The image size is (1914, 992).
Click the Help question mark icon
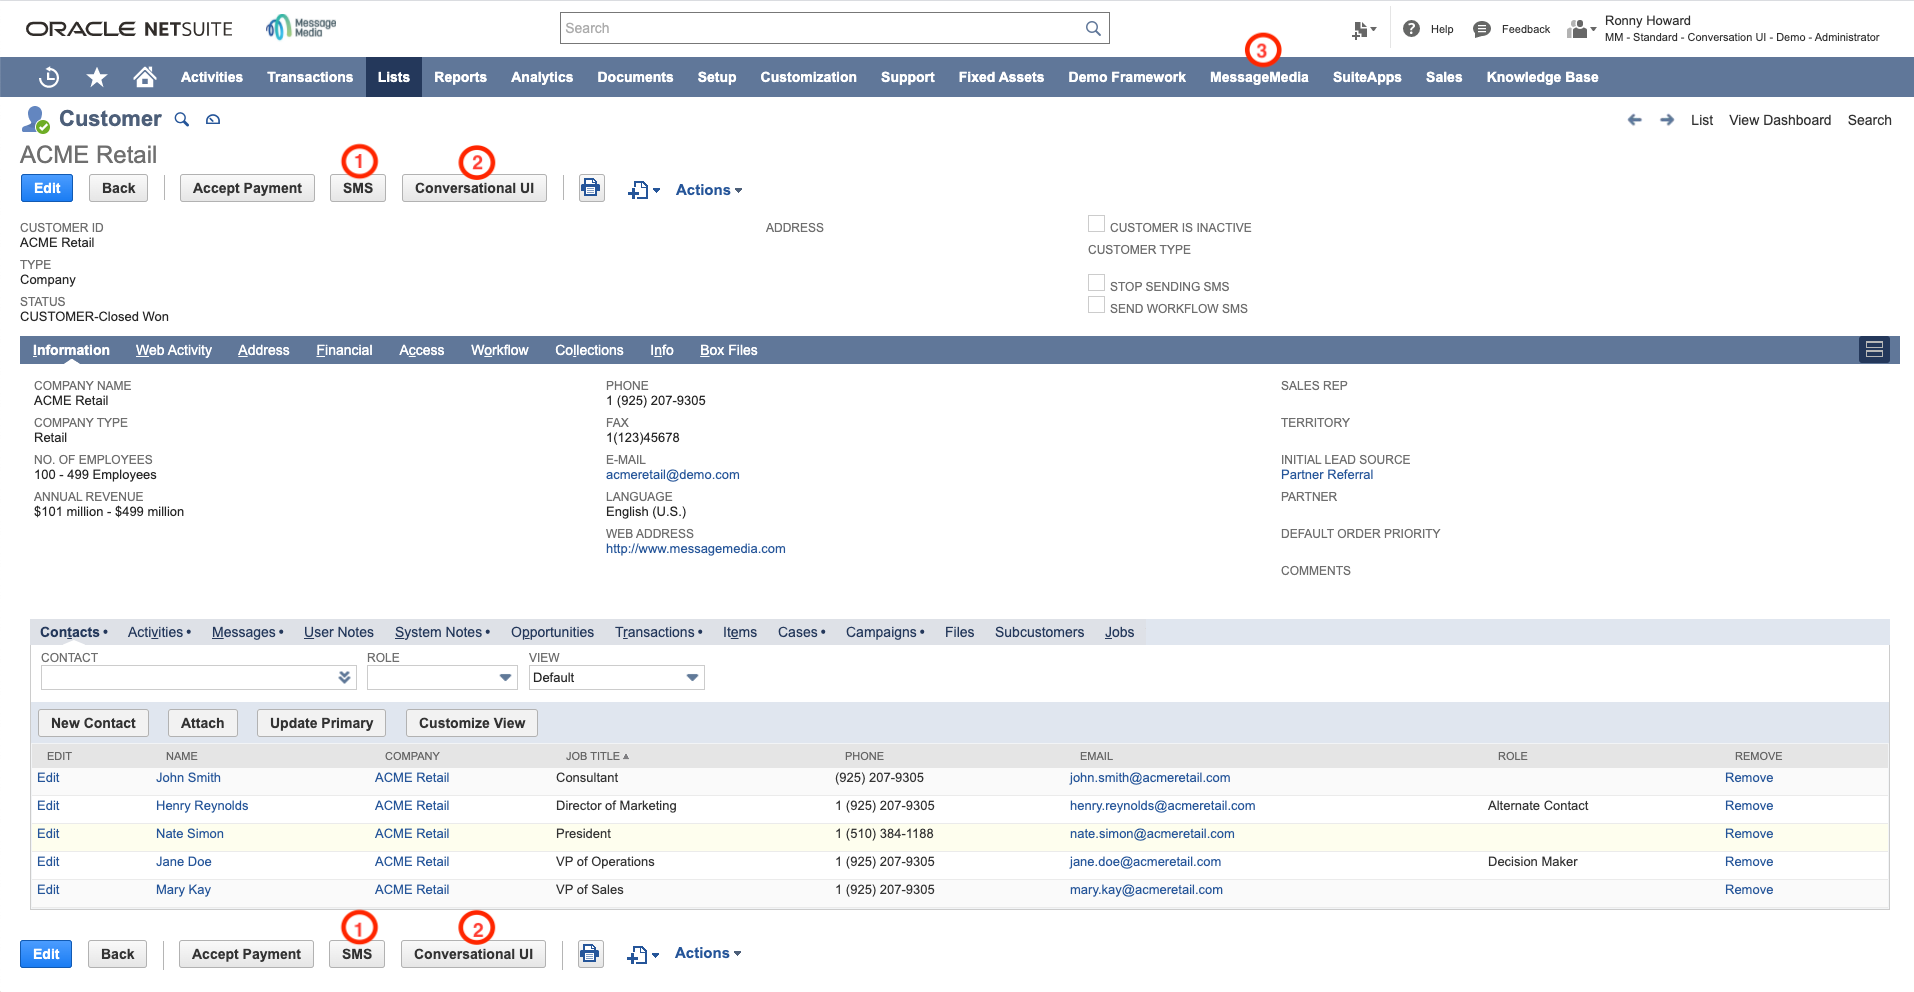pos(1411,28)
